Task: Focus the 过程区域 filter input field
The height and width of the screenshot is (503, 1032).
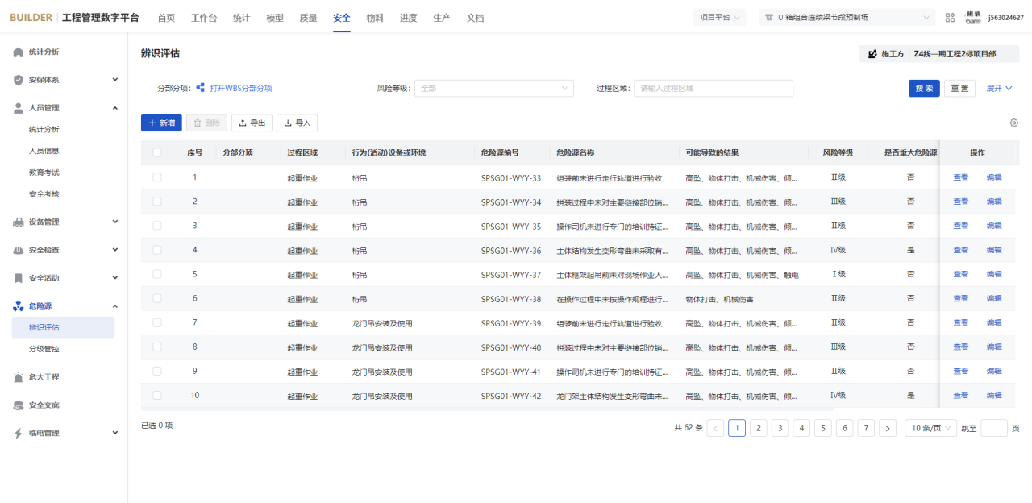Action: click(x=713, y=88)
